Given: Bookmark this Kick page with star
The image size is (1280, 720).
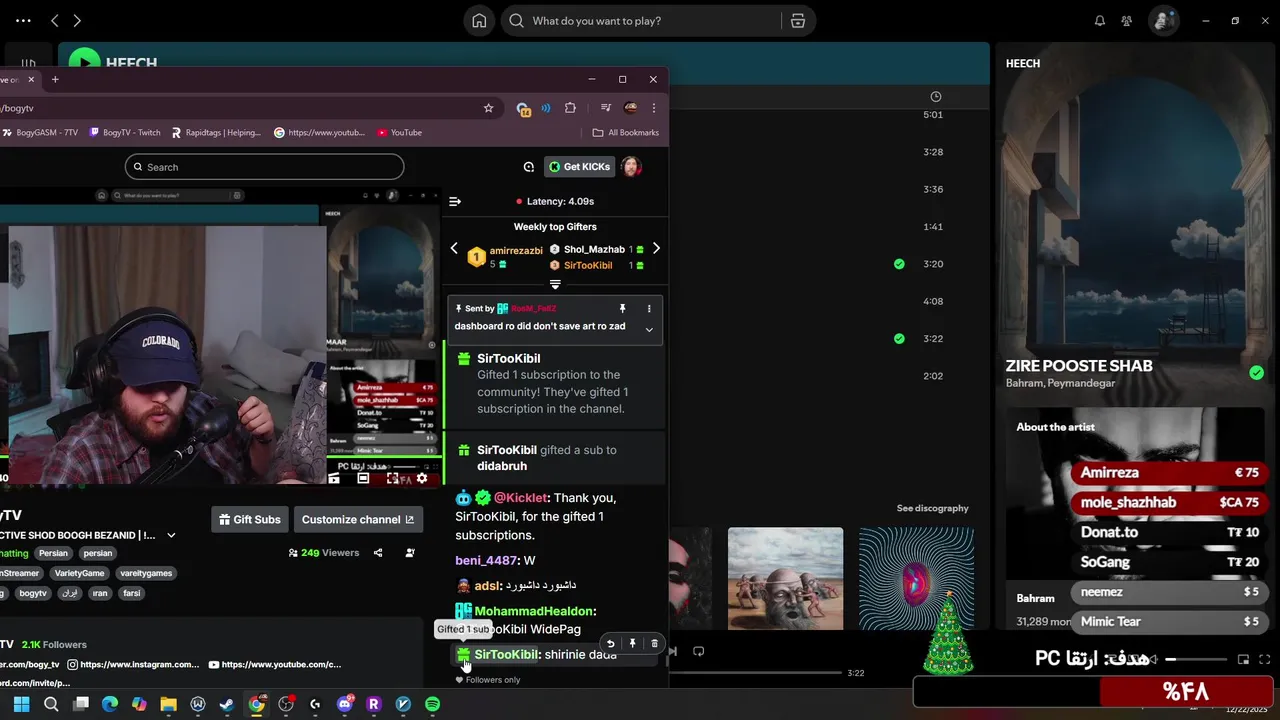Looking at the screenshot, I should coord(488,108).
